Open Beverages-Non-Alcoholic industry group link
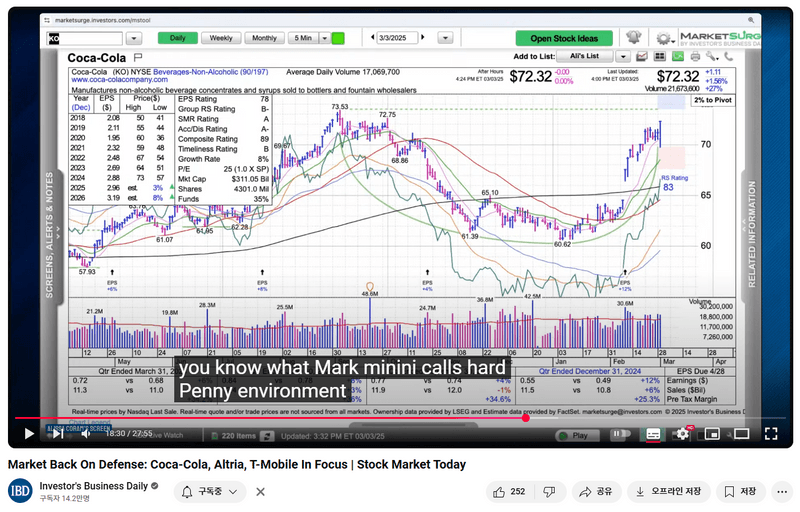 (x=210, y=72)
